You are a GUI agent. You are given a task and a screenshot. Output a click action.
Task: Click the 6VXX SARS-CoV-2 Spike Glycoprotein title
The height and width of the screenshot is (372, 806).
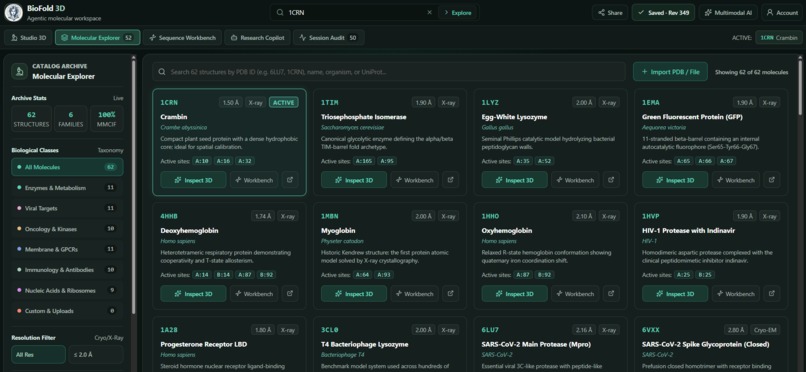click(x=705, y=344)
